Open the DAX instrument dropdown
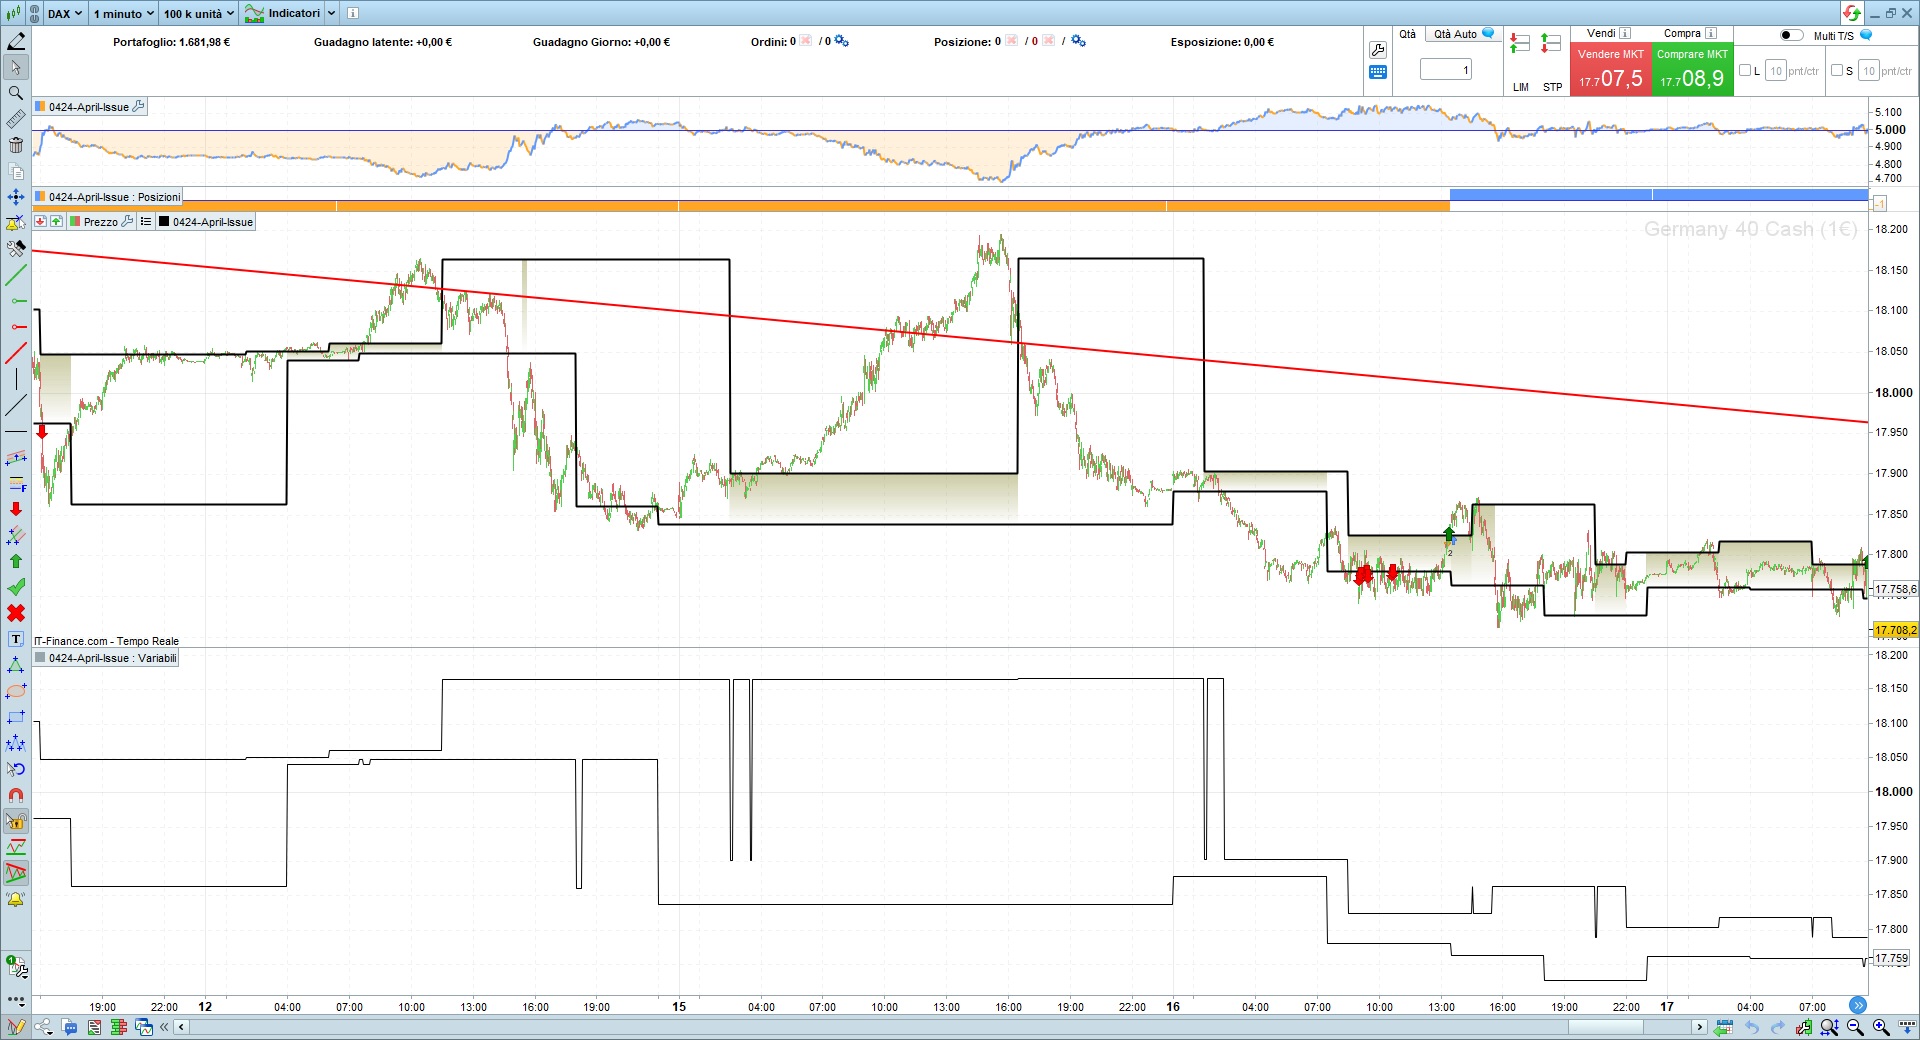The width and height of the screenshot is (1920, 1040). [65, 13]
